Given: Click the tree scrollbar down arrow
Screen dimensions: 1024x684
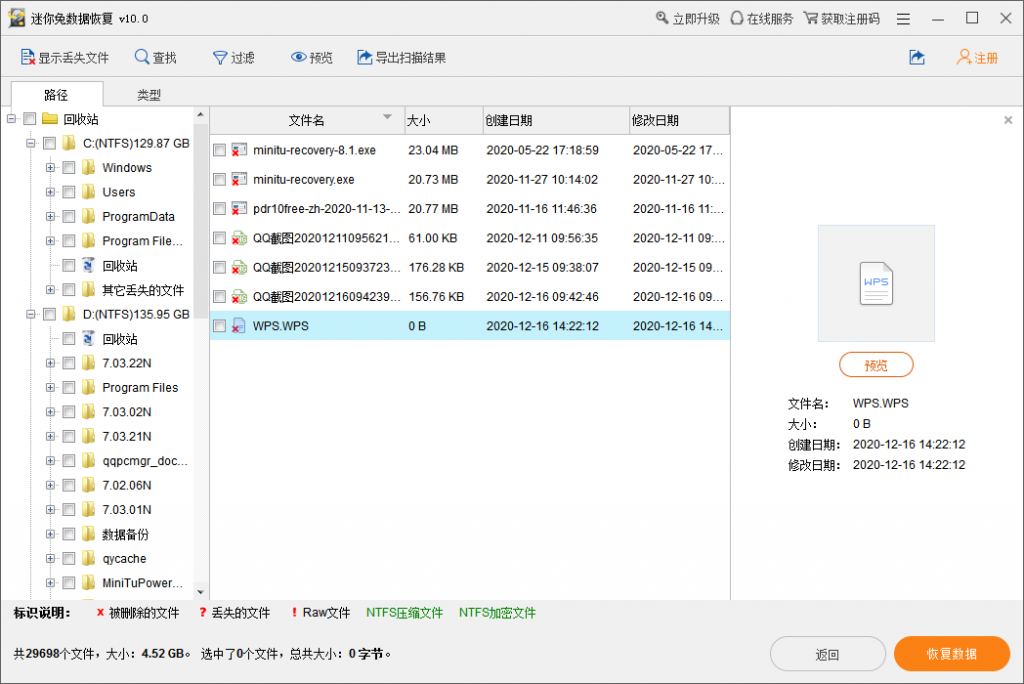Looking at the screenshot, I should (200, 592).
